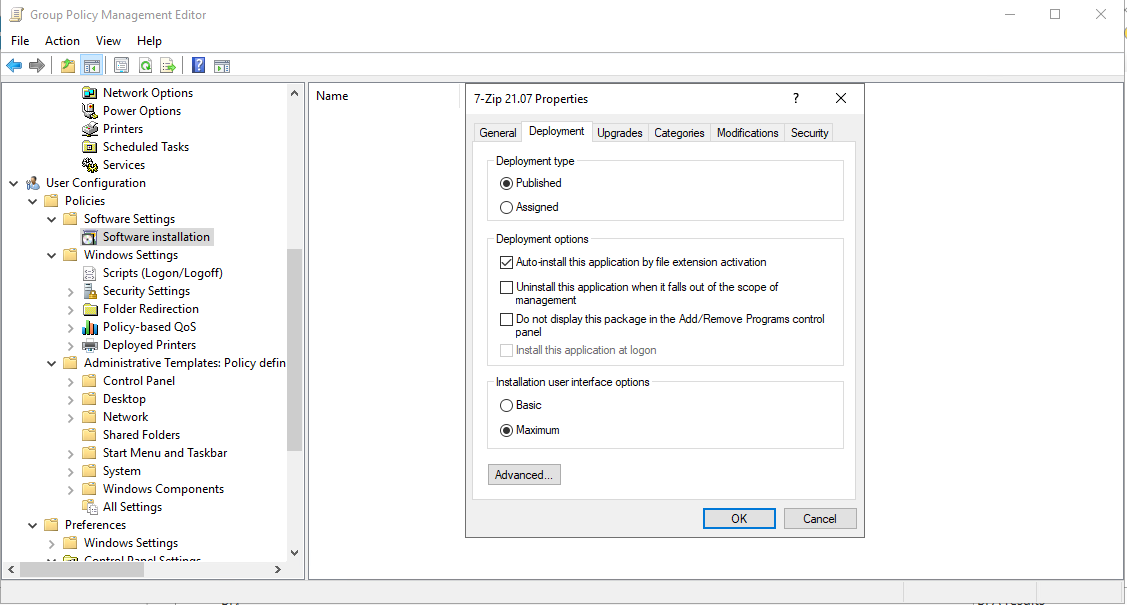Screen dimensions: 1127x605
Task: Click the Group Policy Management Editor title icon
Action: pos(16,14)
